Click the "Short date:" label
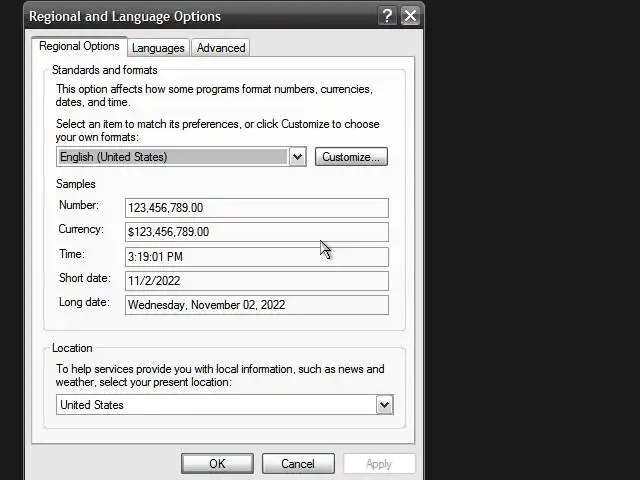The width and height of the screenshot is (640, 480). coord(85,278)
